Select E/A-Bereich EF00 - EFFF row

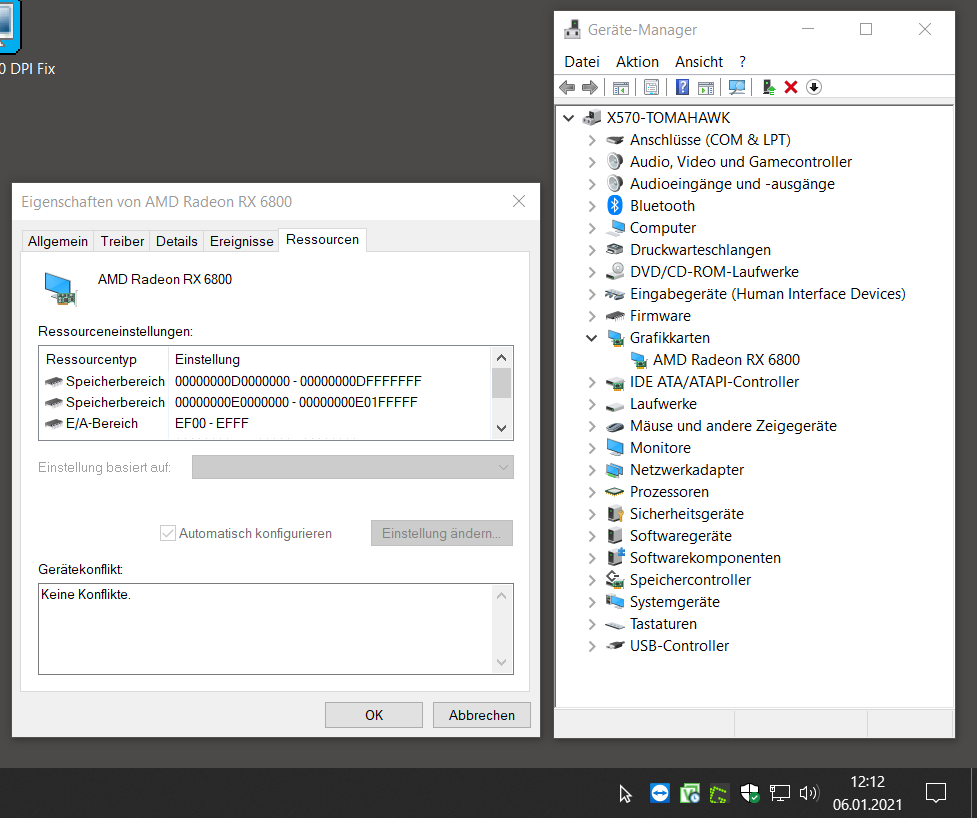coord(265,424)
